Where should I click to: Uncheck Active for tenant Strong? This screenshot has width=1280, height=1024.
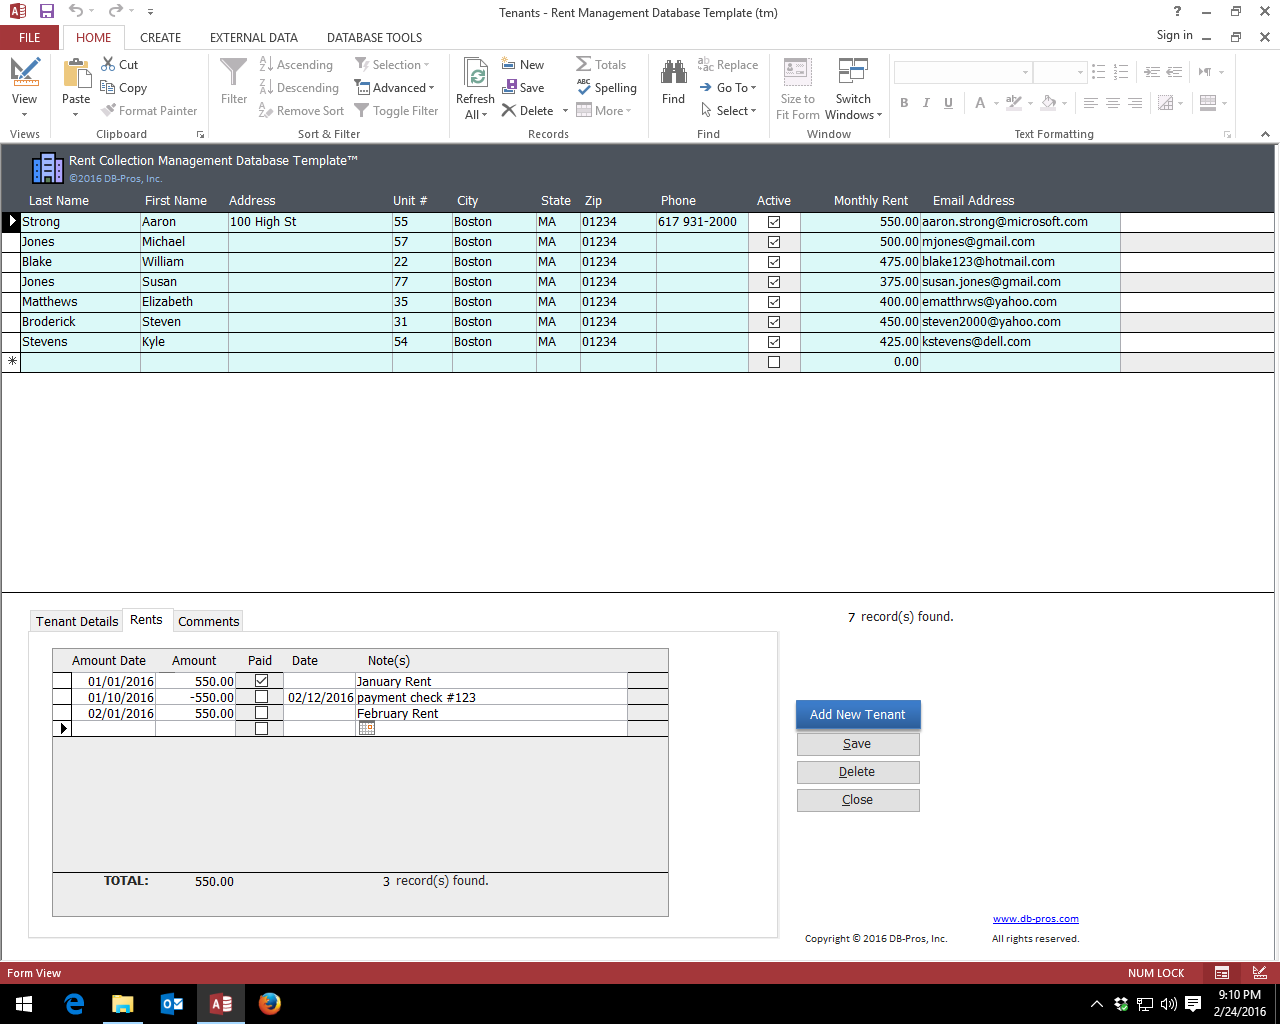point(773,221)
